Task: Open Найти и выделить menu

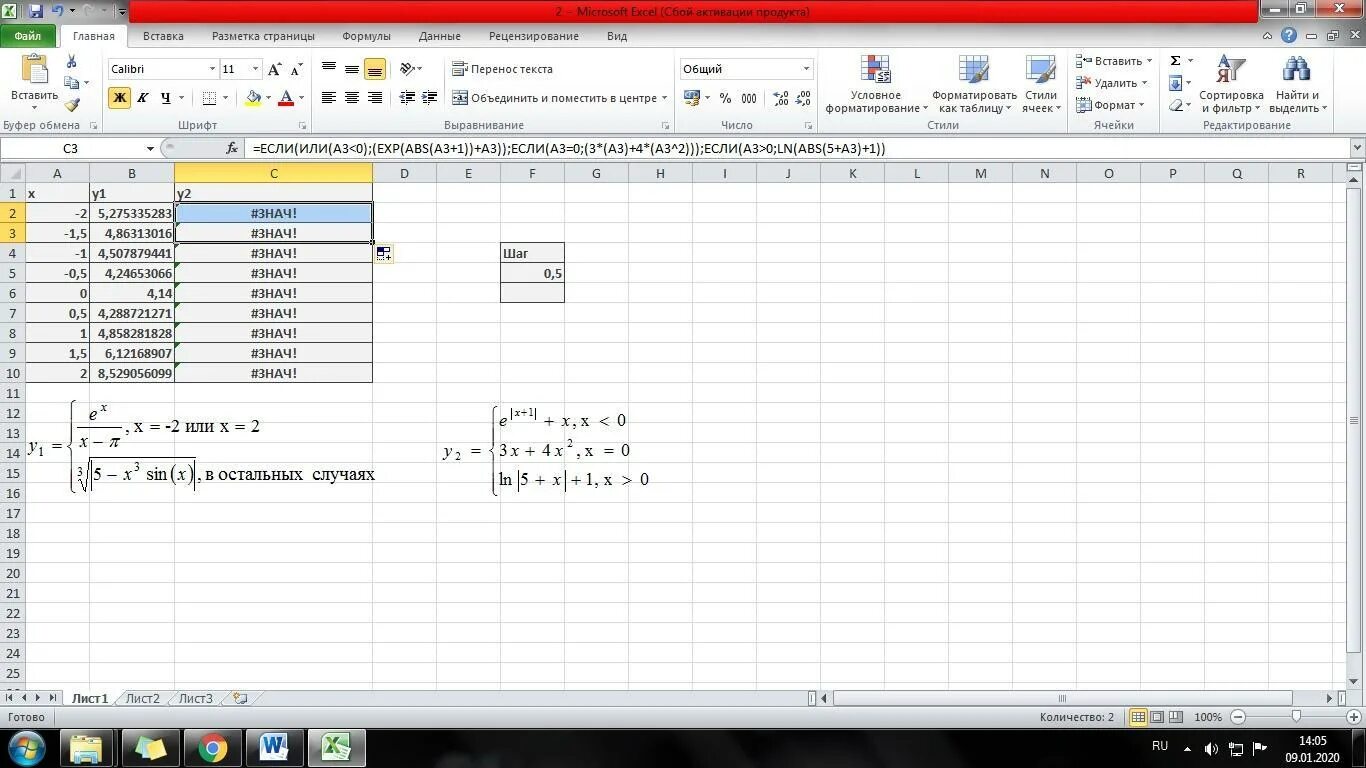Action: click(x=1296, y=84)
